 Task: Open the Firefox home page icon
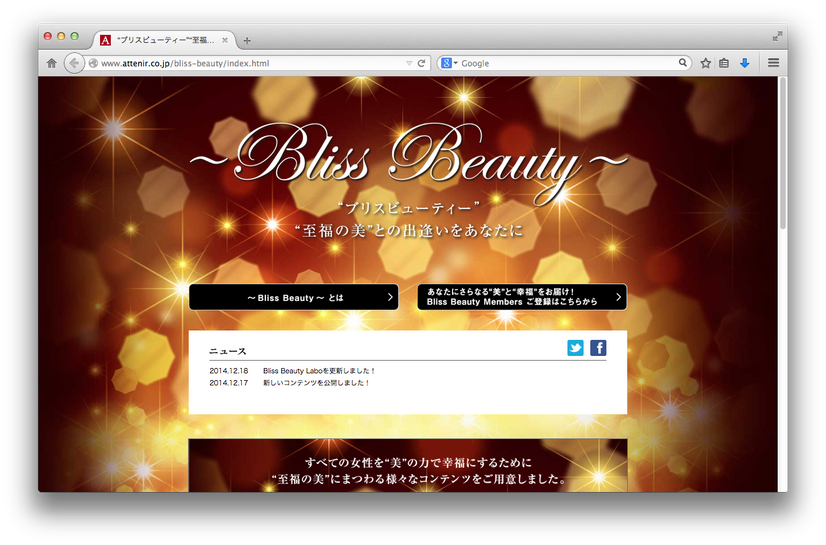click(52, 63)
